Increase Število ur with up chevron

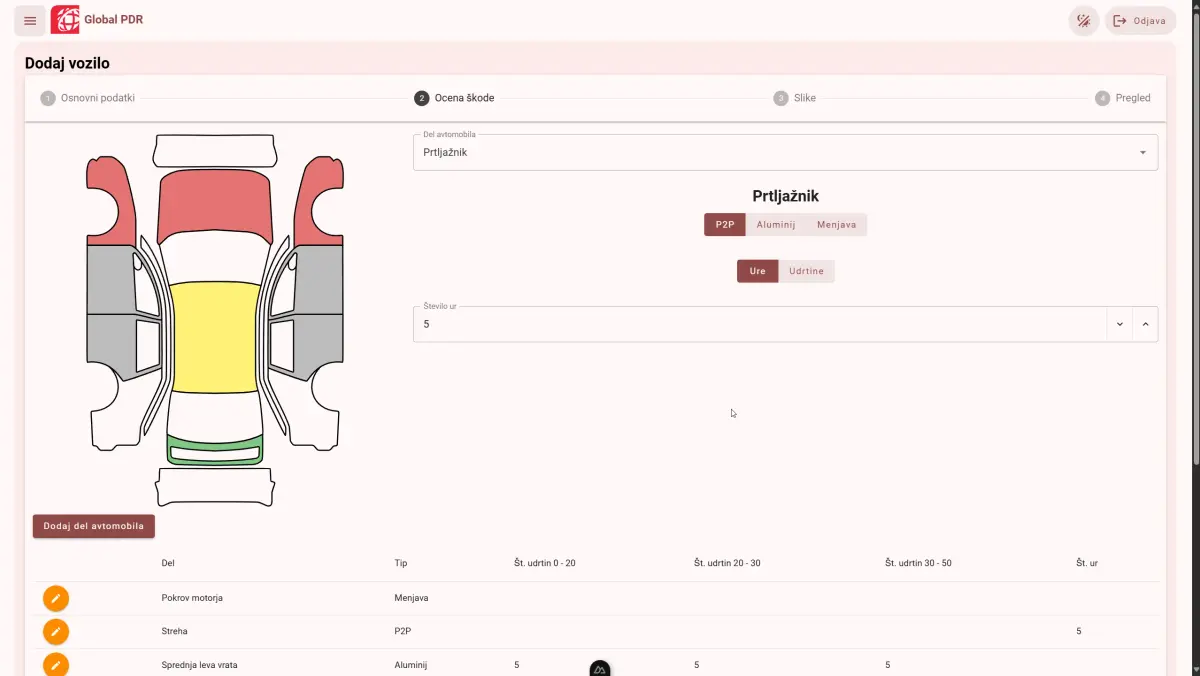1145,324
